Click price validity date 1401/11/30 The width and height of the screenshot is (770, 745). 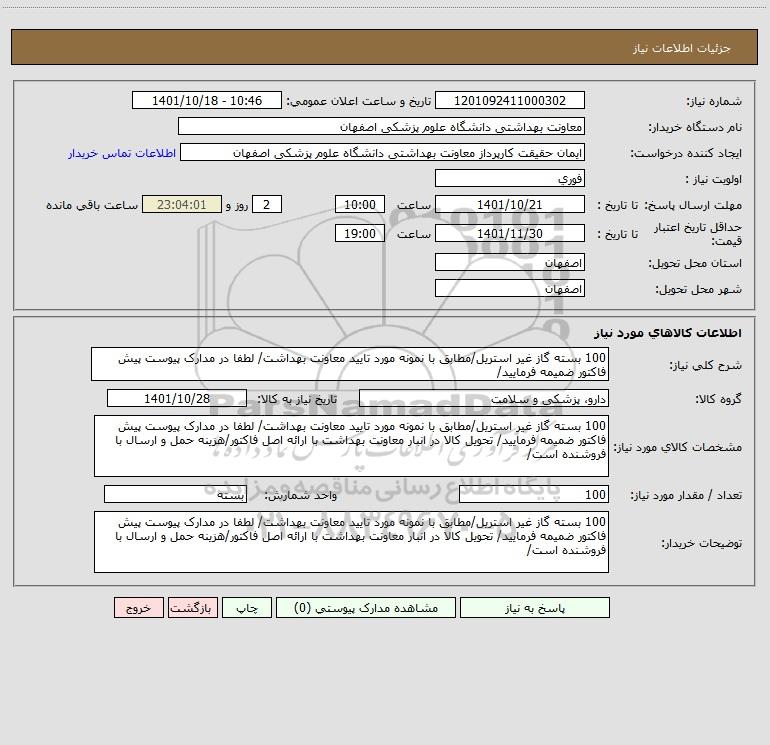(510, 233)
